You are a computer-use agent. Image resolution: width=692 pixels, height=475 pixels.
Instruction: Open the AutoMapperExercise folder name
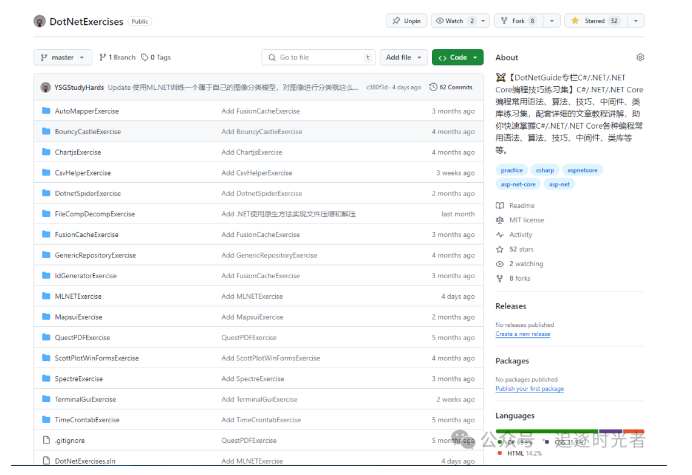pyautogui.click(x=87, y=111)
